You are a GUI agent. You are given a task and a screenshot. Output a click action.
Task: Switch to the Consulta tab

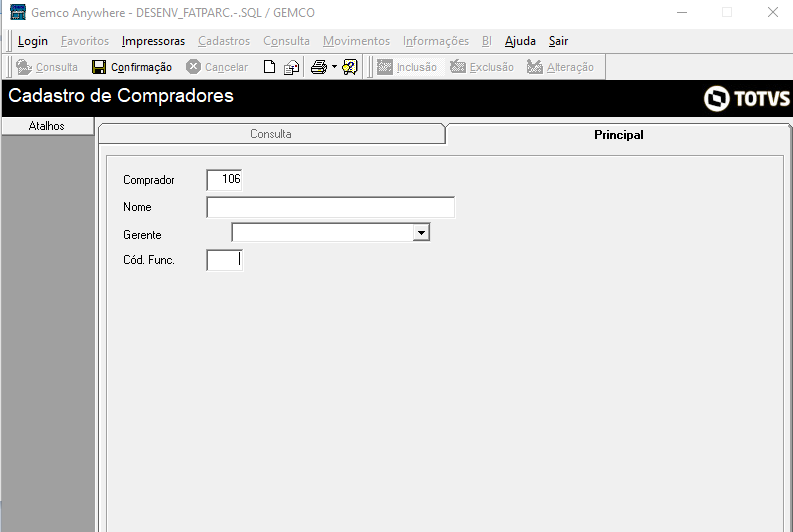point(272,134)
